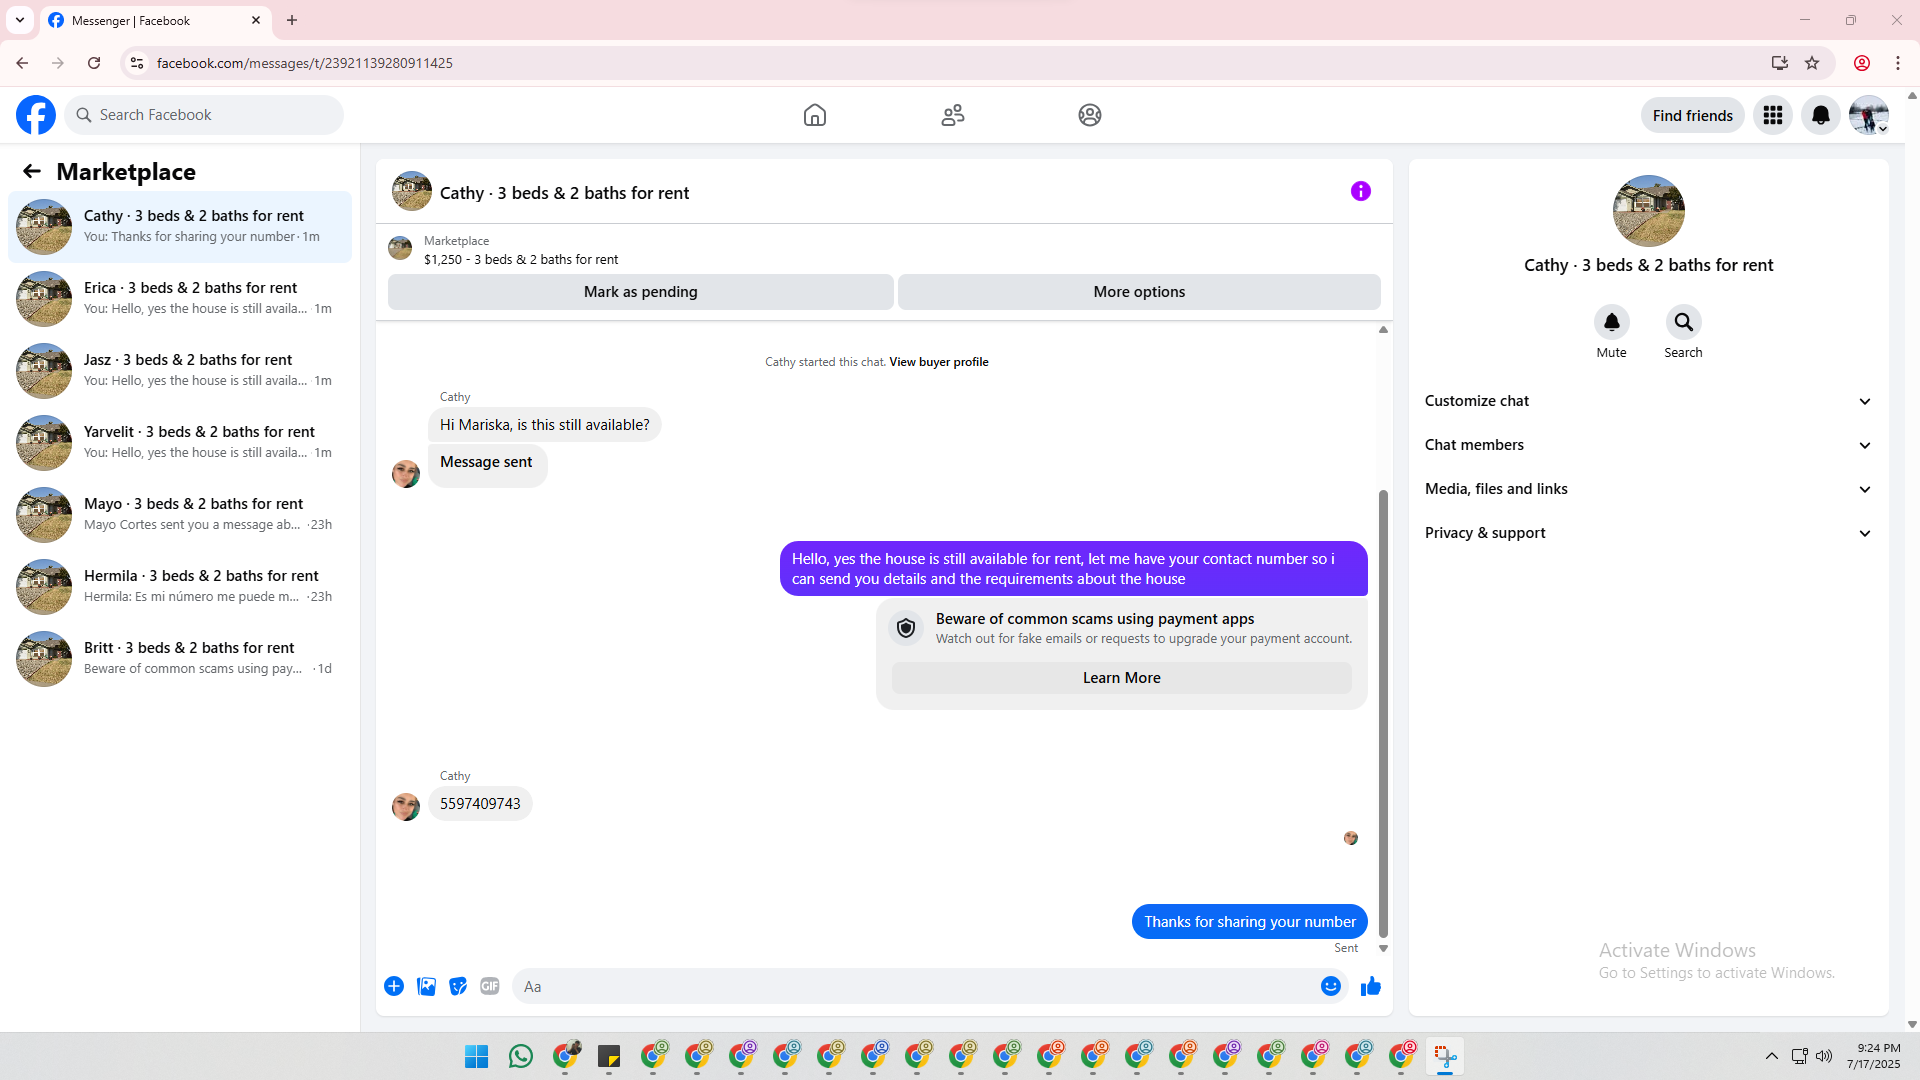This screenshot has width=1920, height=1080.
Task: Click the Marketplace back arrow
Action: point(32,171)
